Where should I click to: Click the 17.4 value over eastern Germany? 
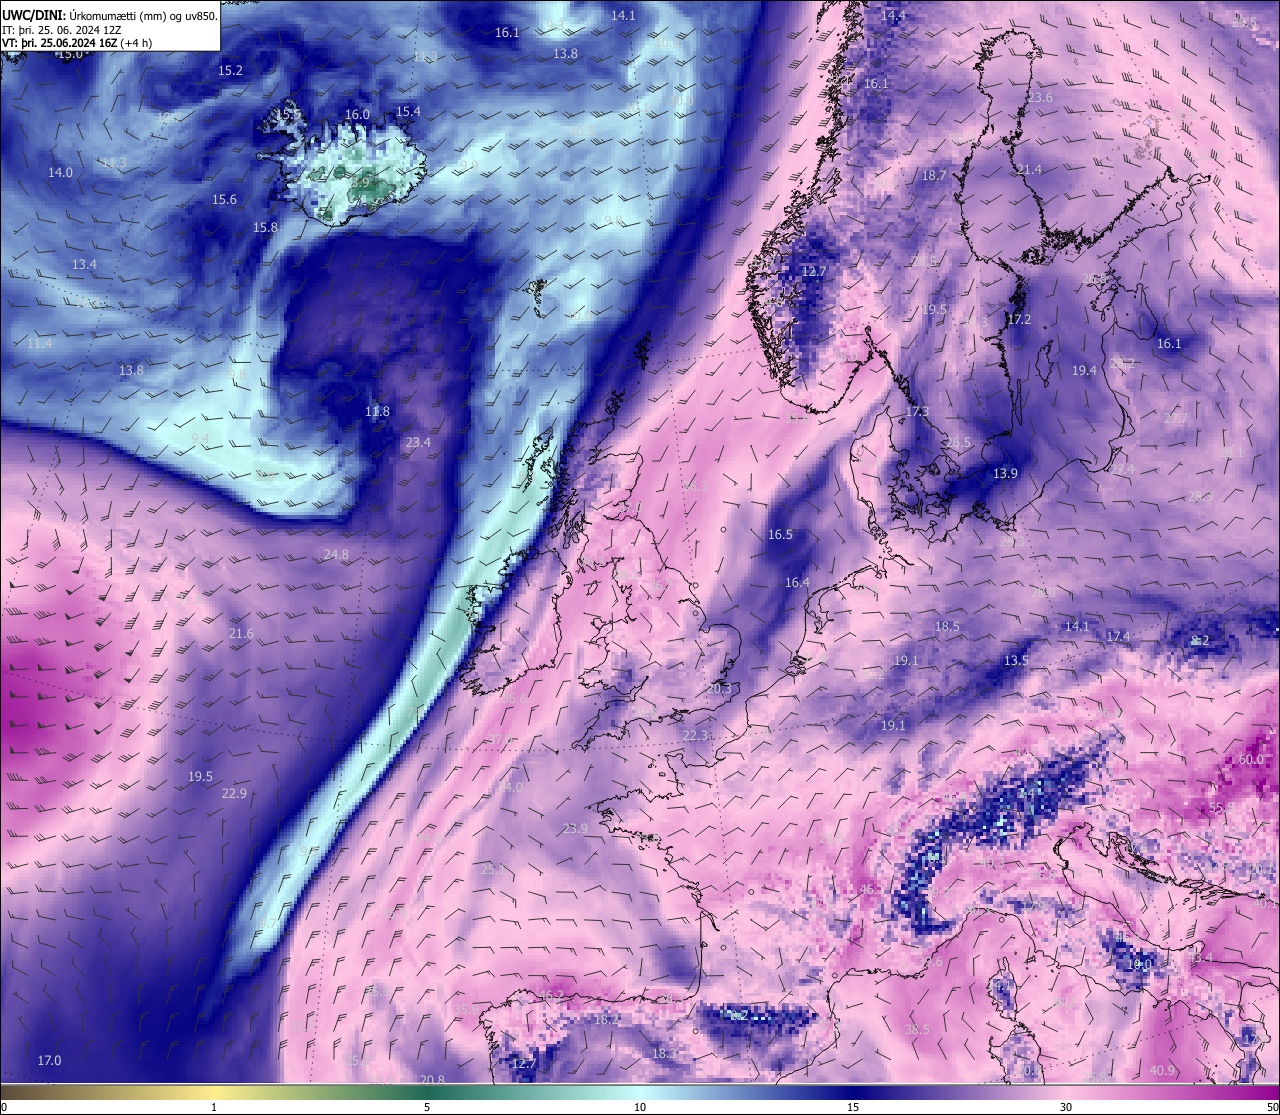1118,637
